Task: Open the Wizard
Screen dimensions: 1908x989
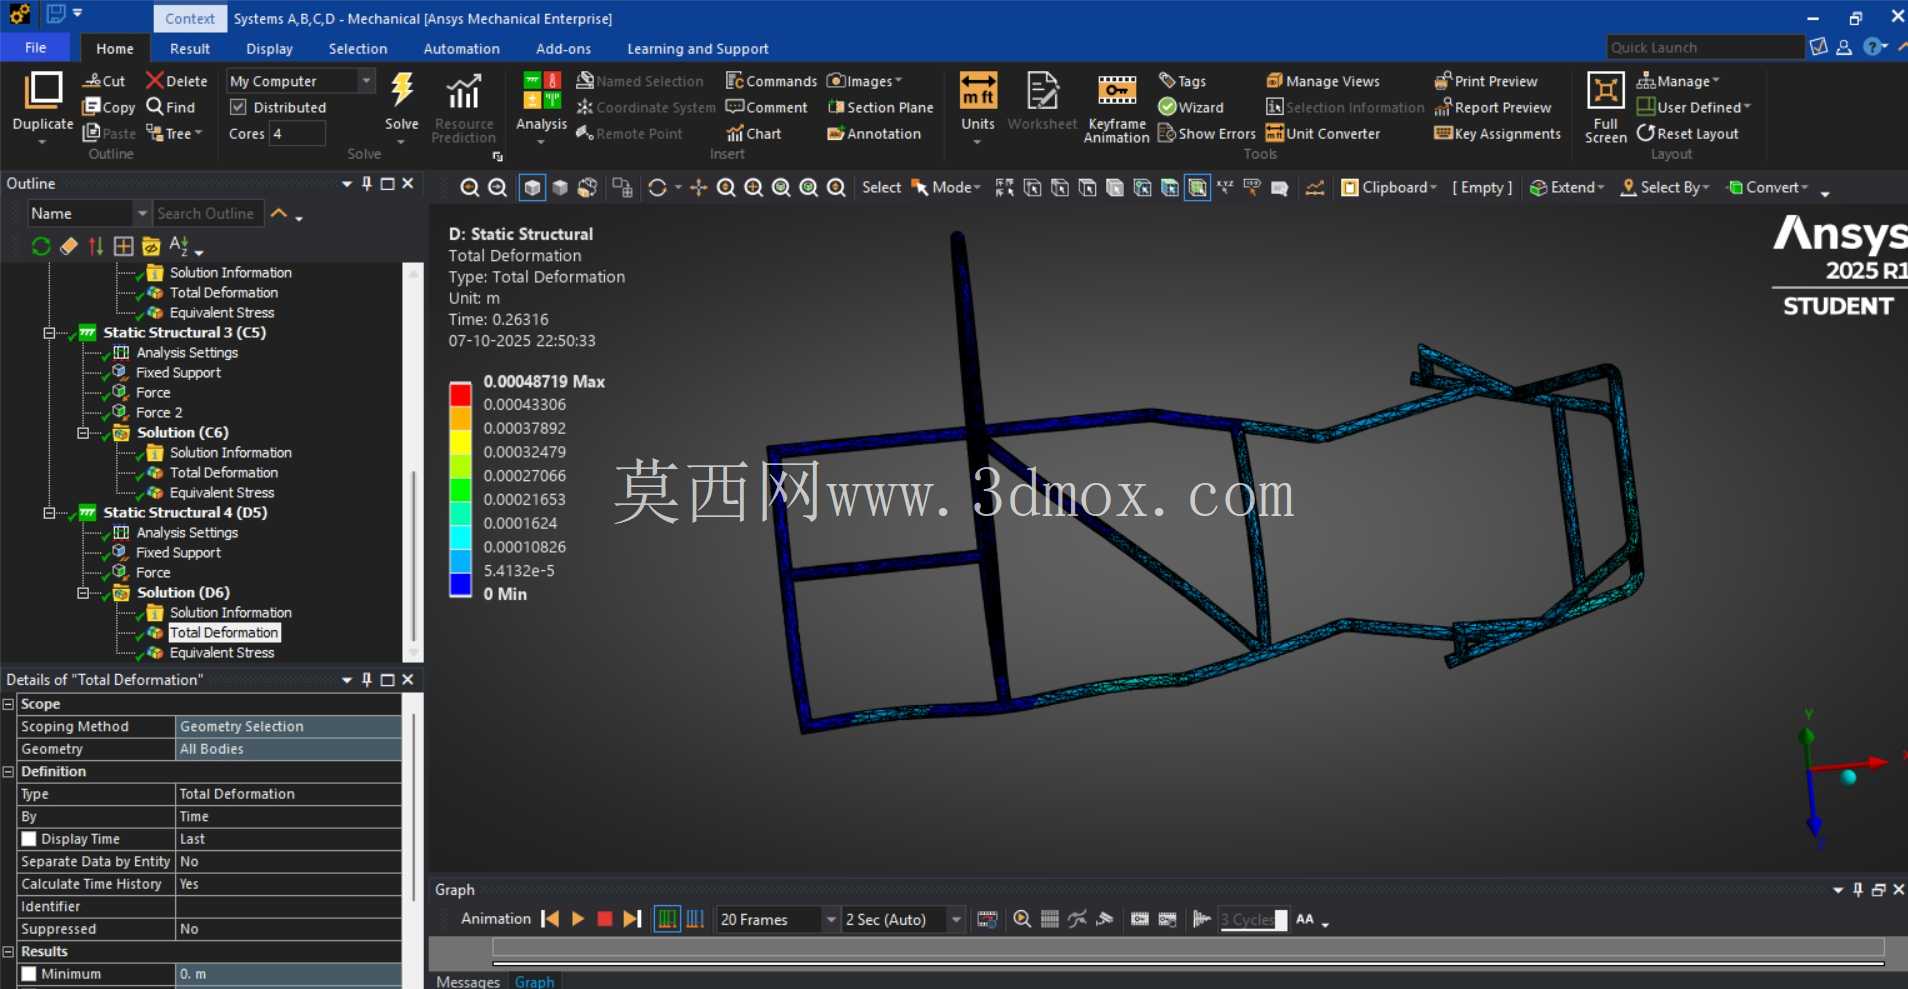Action: [1191, 107]
